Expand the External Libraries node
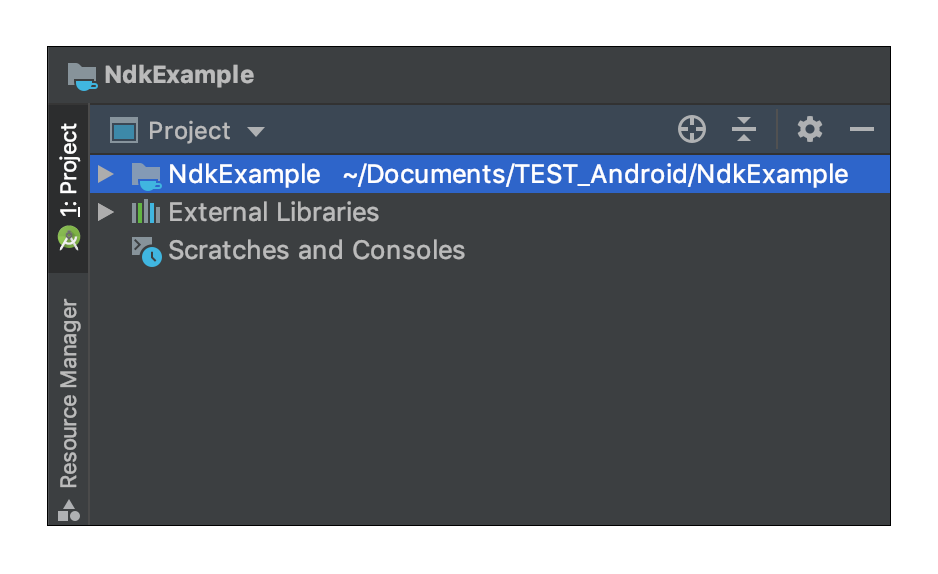Image resolution: width=938 pixels, height=574 pixels. pyautogui.click(x=106, y=212)
